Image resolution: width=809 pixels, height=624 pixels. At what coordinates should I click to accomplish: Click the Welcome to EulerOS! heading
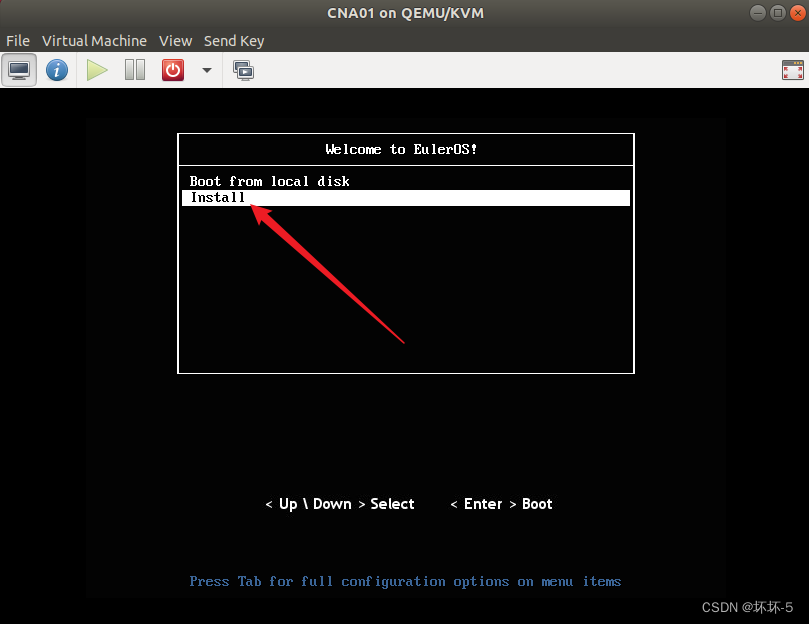[401, 149]
